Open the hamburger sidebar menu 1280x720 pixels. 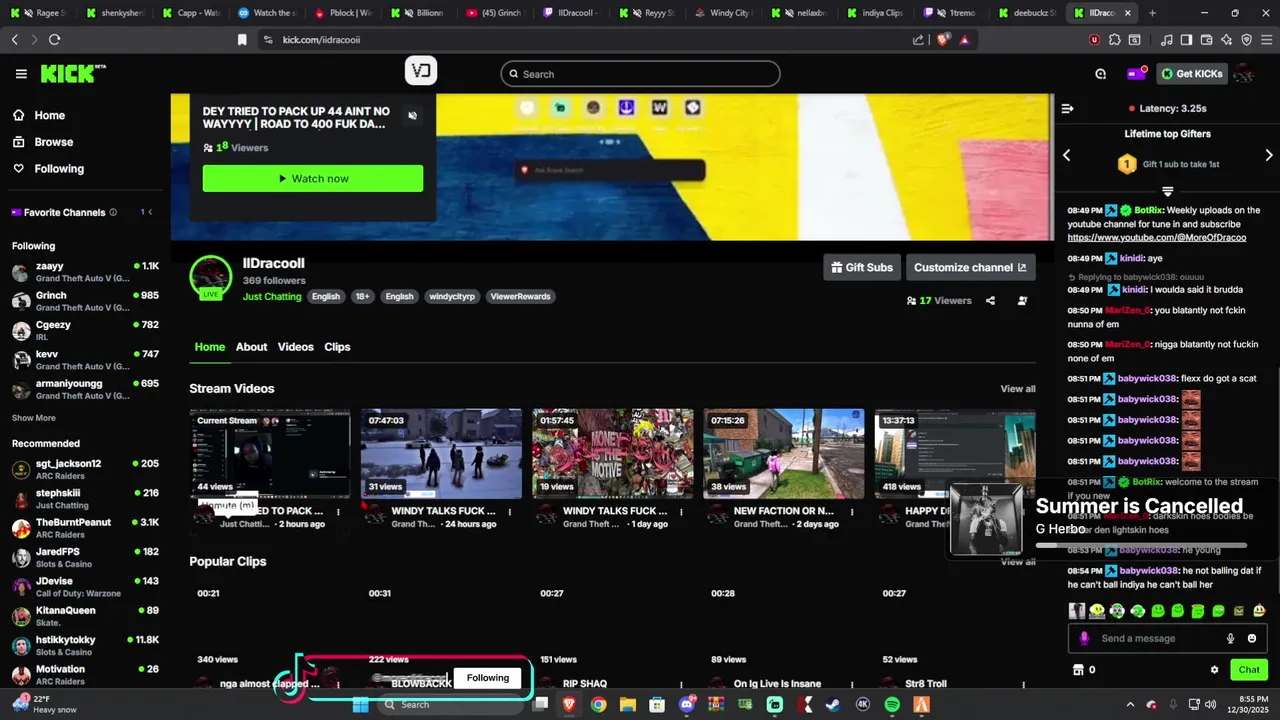click(21, 74)
